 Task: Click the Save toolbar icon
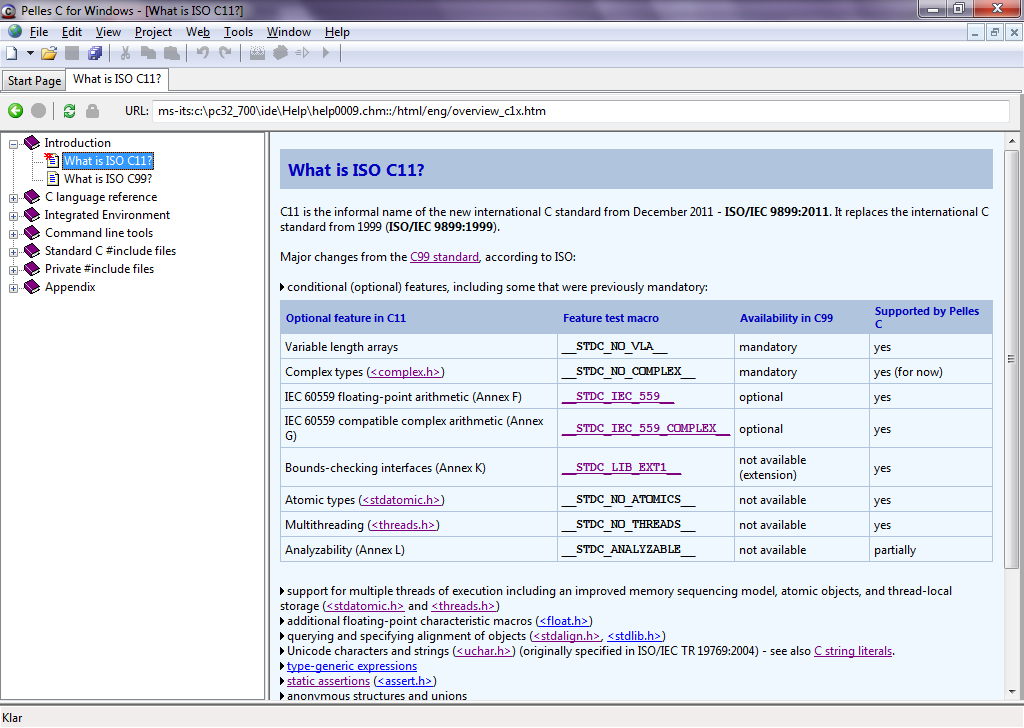pyautogui.click(x=72, y=53)
